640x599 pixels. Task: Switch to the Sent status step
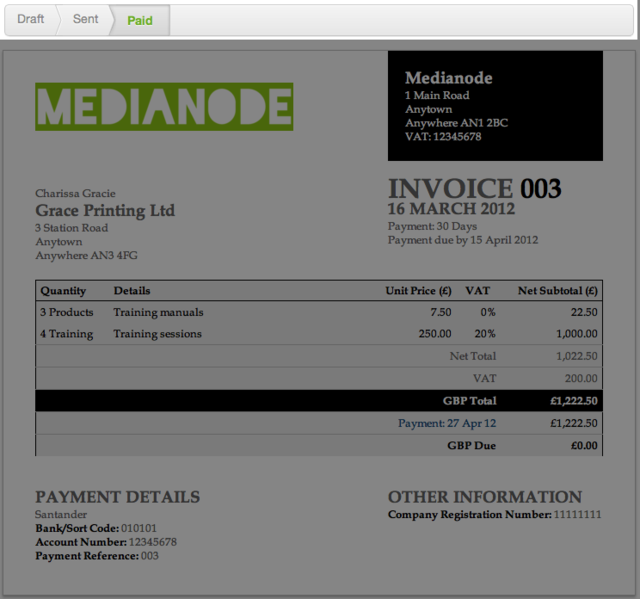[86, 19]
